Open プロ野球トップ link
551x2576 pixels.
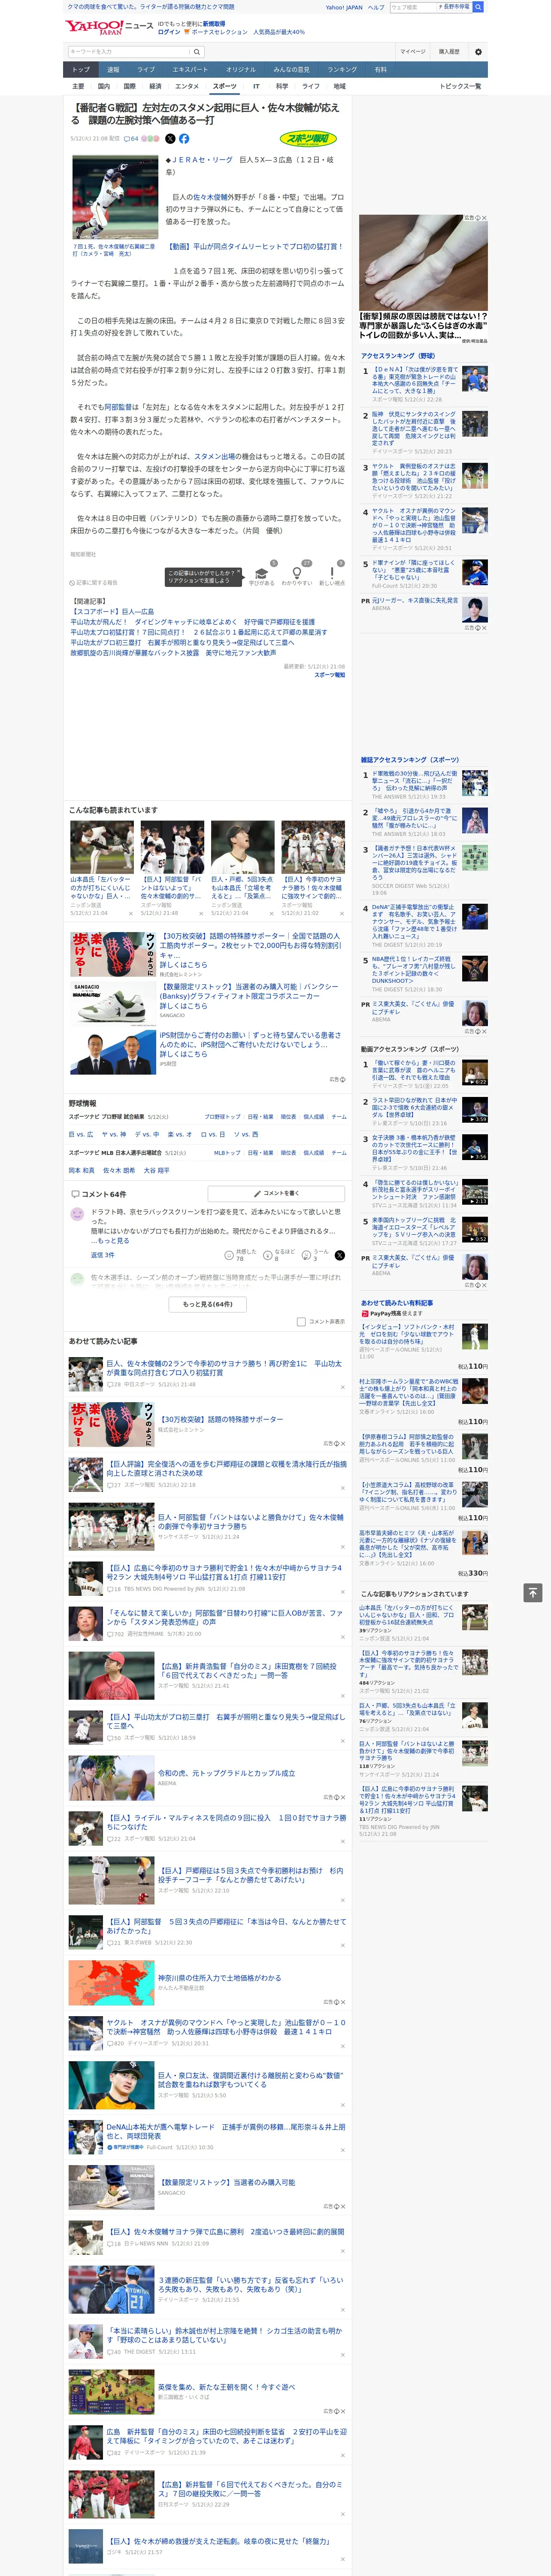click(222, 1117)
